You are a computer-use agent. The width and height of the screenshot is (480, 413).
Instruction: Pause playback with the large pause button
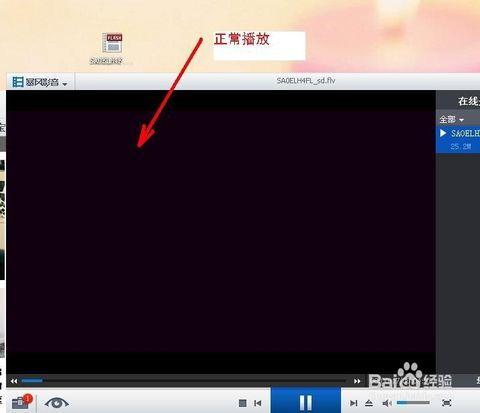pos(306,401)
